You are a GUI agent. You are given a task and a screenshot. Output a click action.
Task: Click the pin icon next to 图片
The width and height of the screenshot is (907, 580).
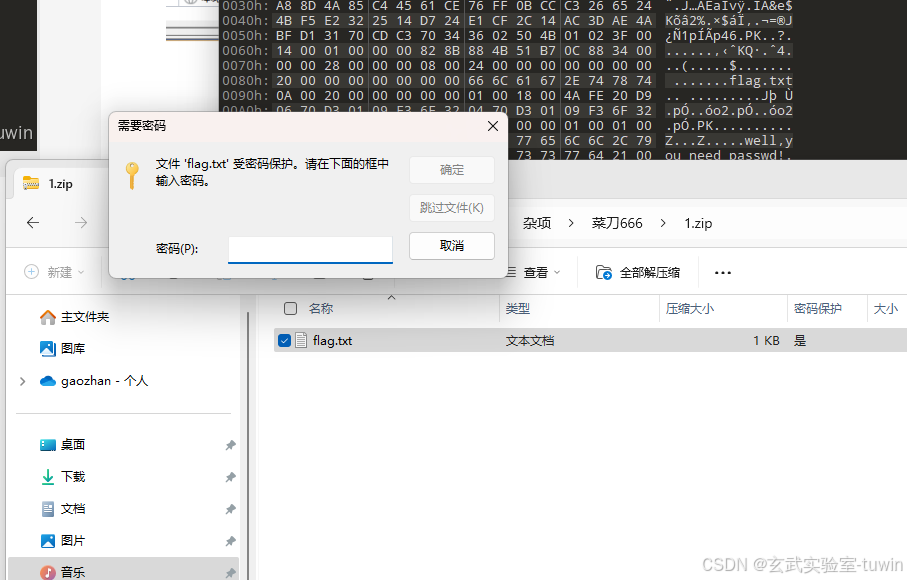tap(230, 541)
